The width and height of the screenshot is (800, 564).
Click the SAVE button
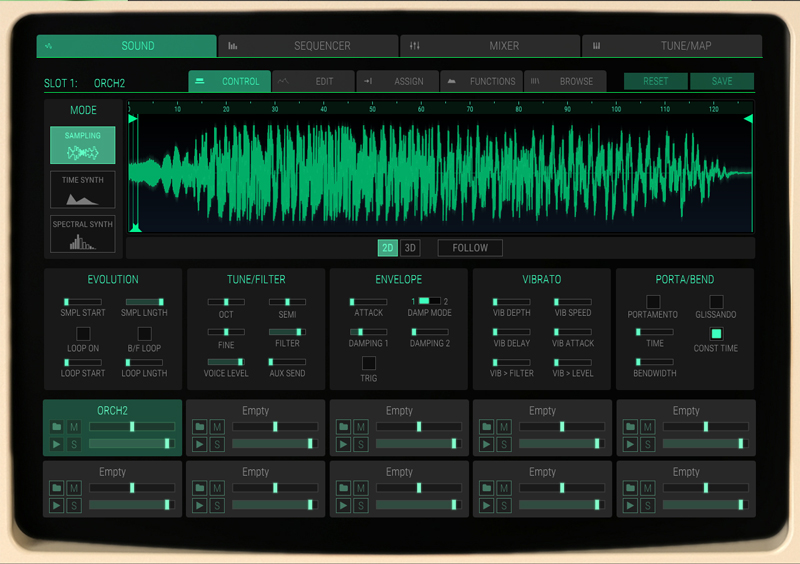[722, 81]
